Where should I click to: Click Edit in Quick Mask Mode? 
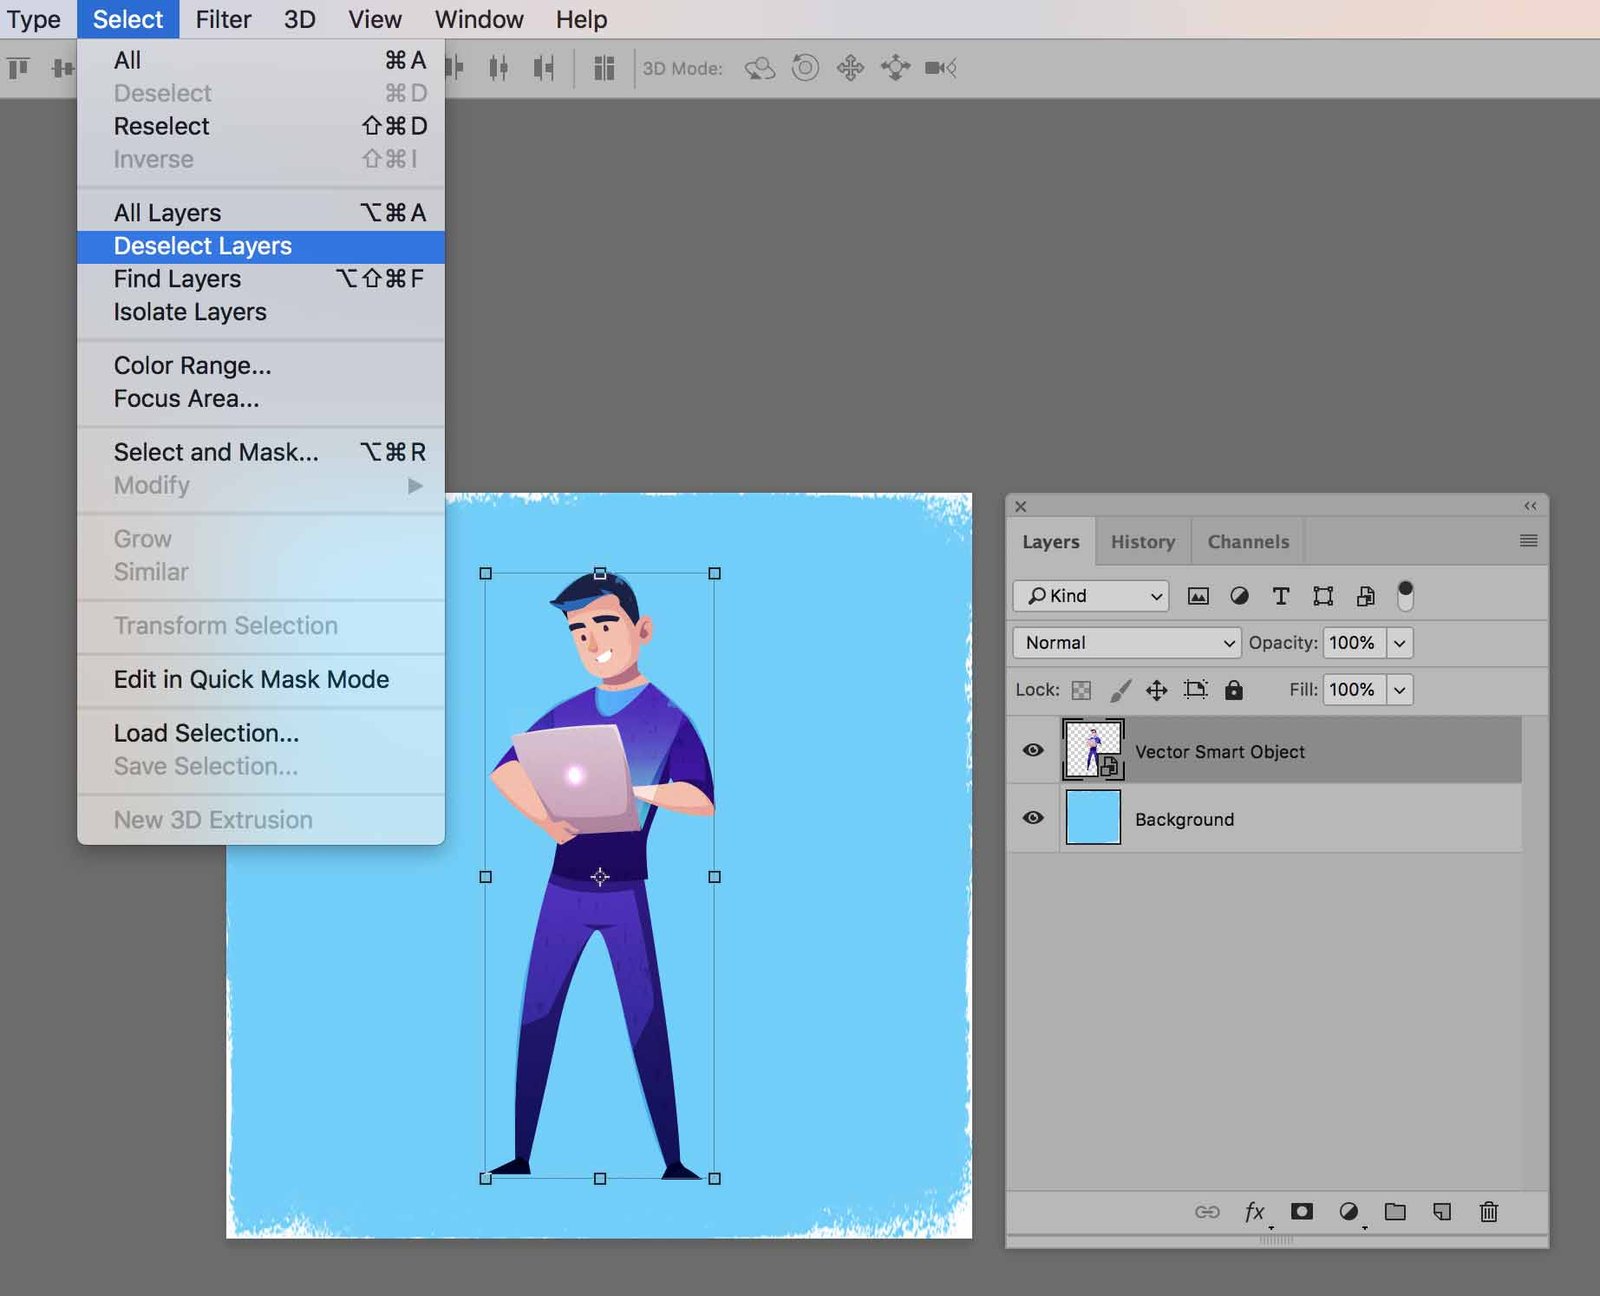tap(252, 679)
